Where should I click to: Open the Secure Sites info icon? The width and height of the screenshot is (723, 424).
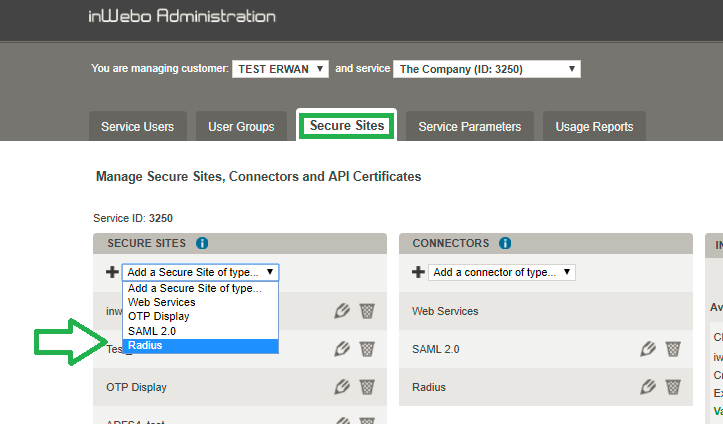click(202, 243)
